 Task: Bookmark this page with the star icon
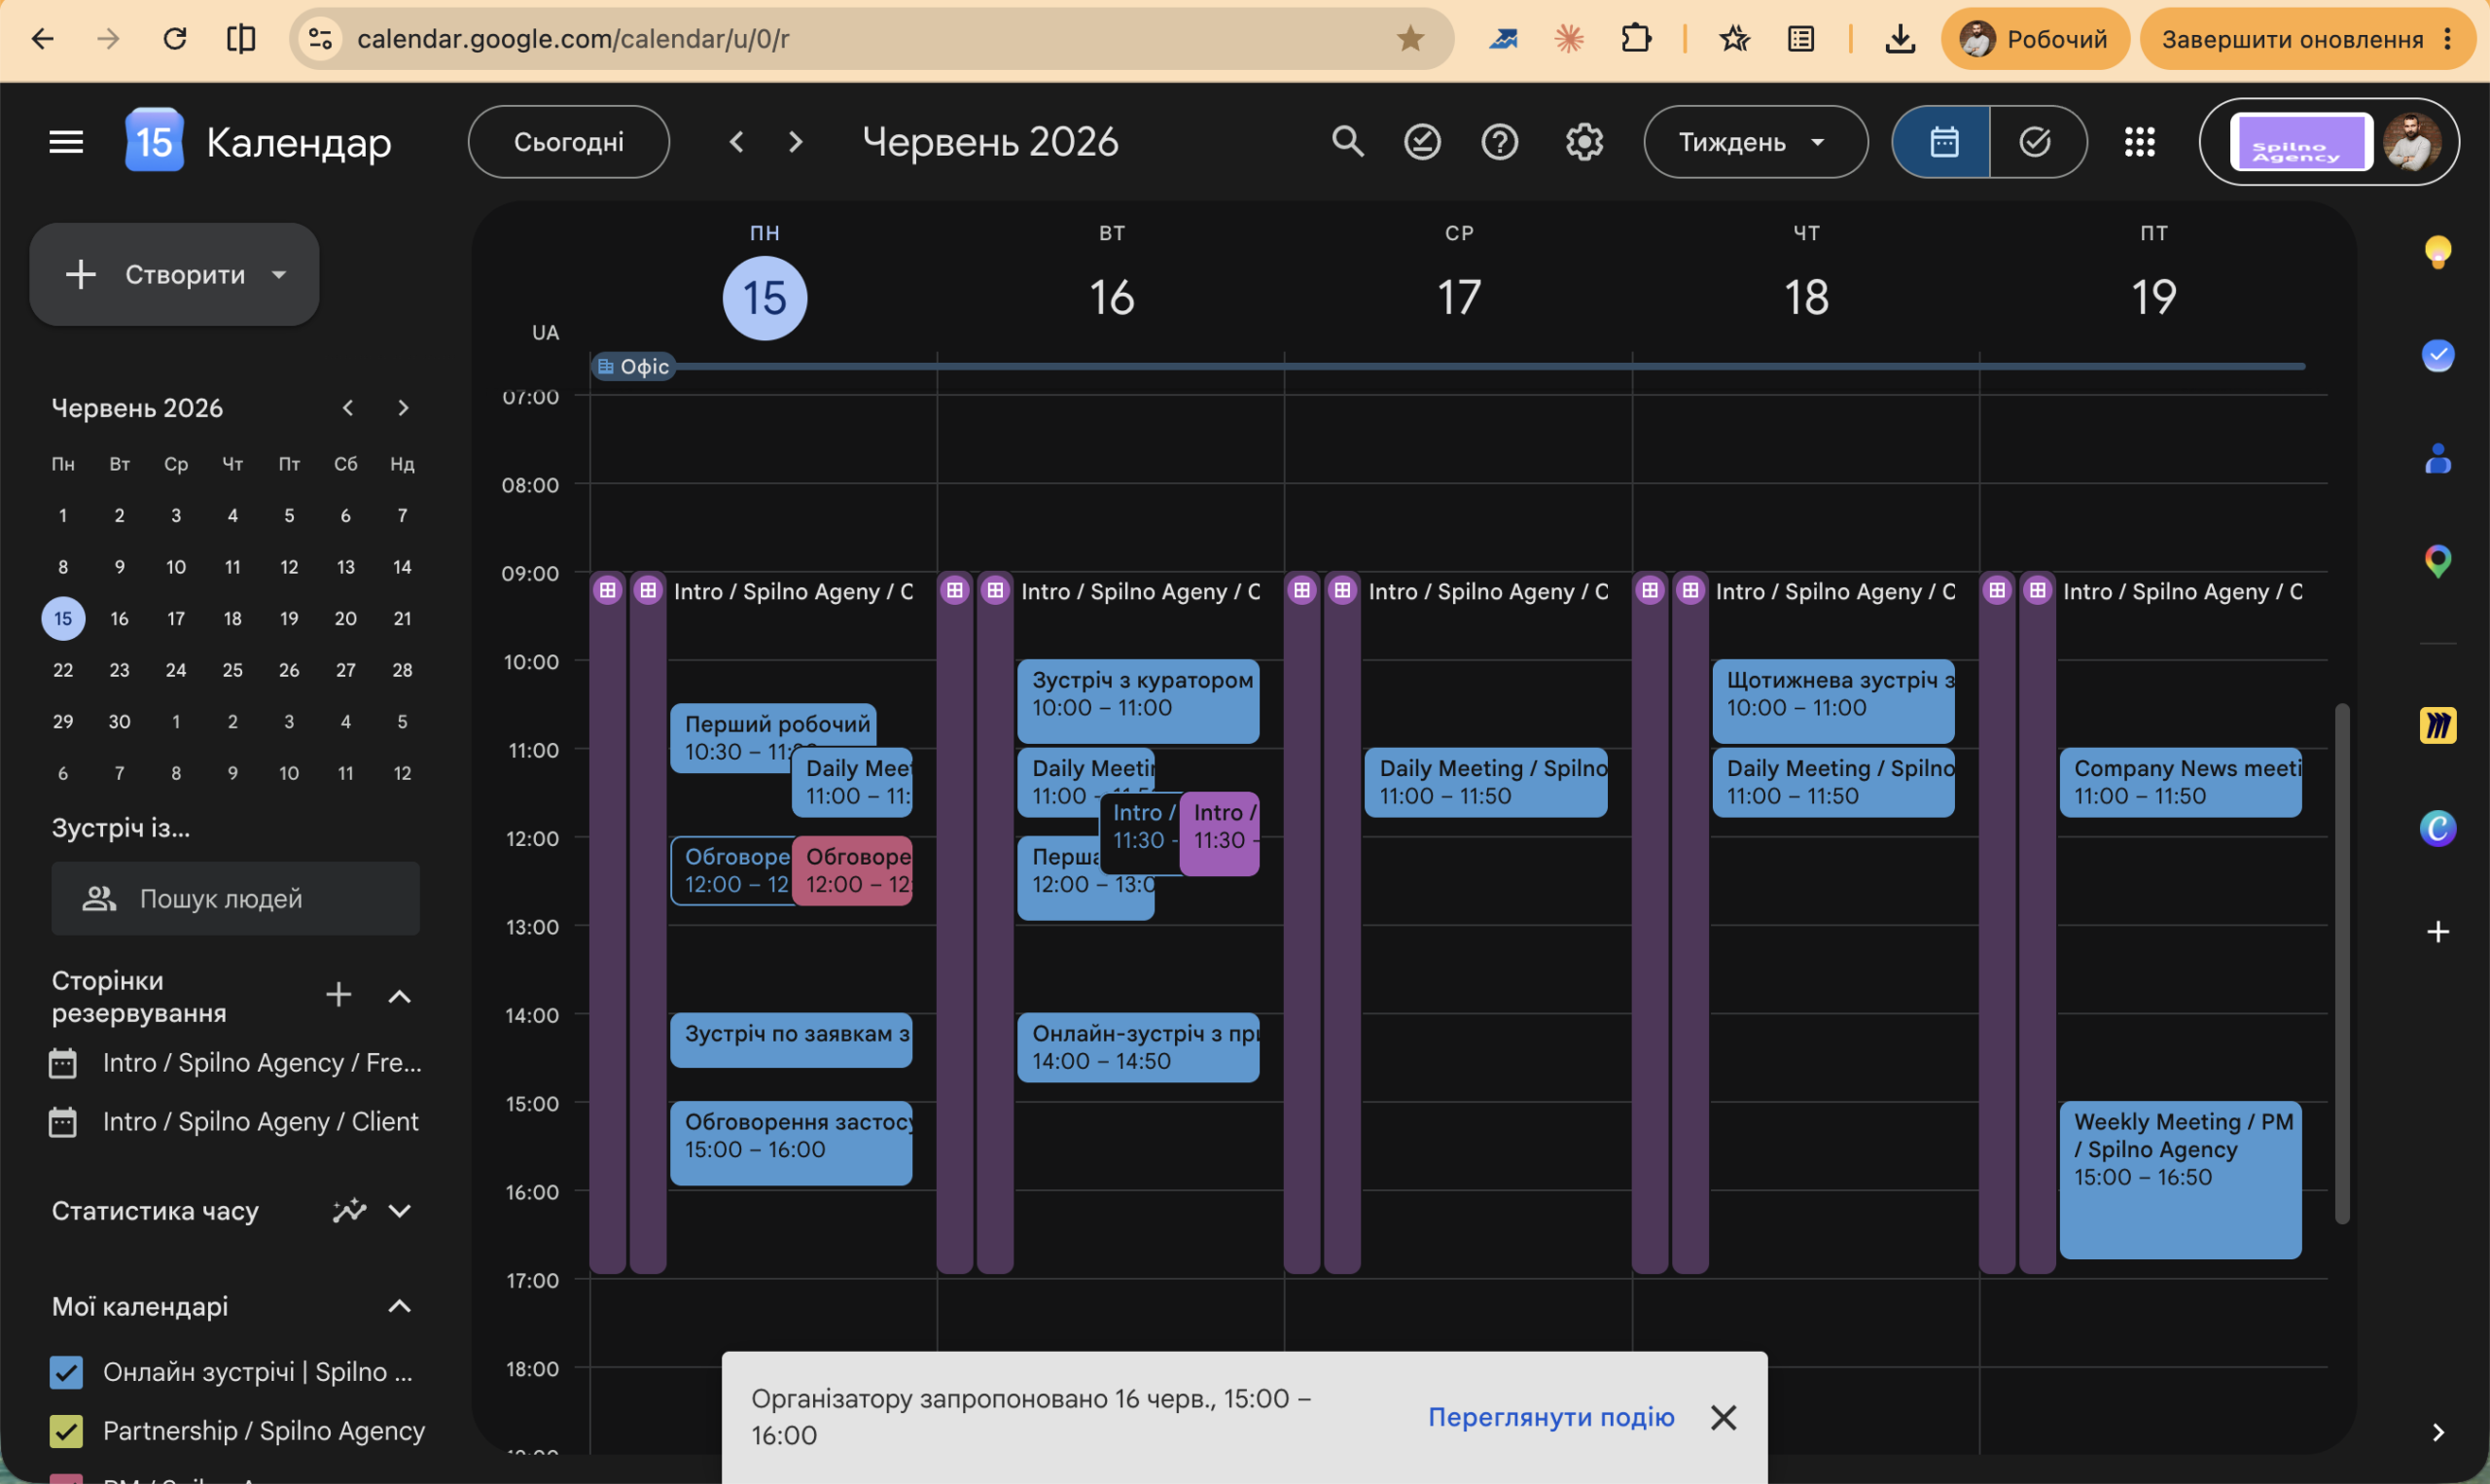[x=1410, y=39]
